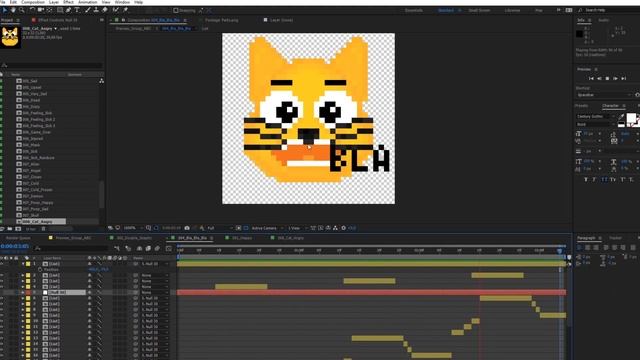Open the Window menu
This screenshot has height=360, width=640.
(x=122, y=2)
